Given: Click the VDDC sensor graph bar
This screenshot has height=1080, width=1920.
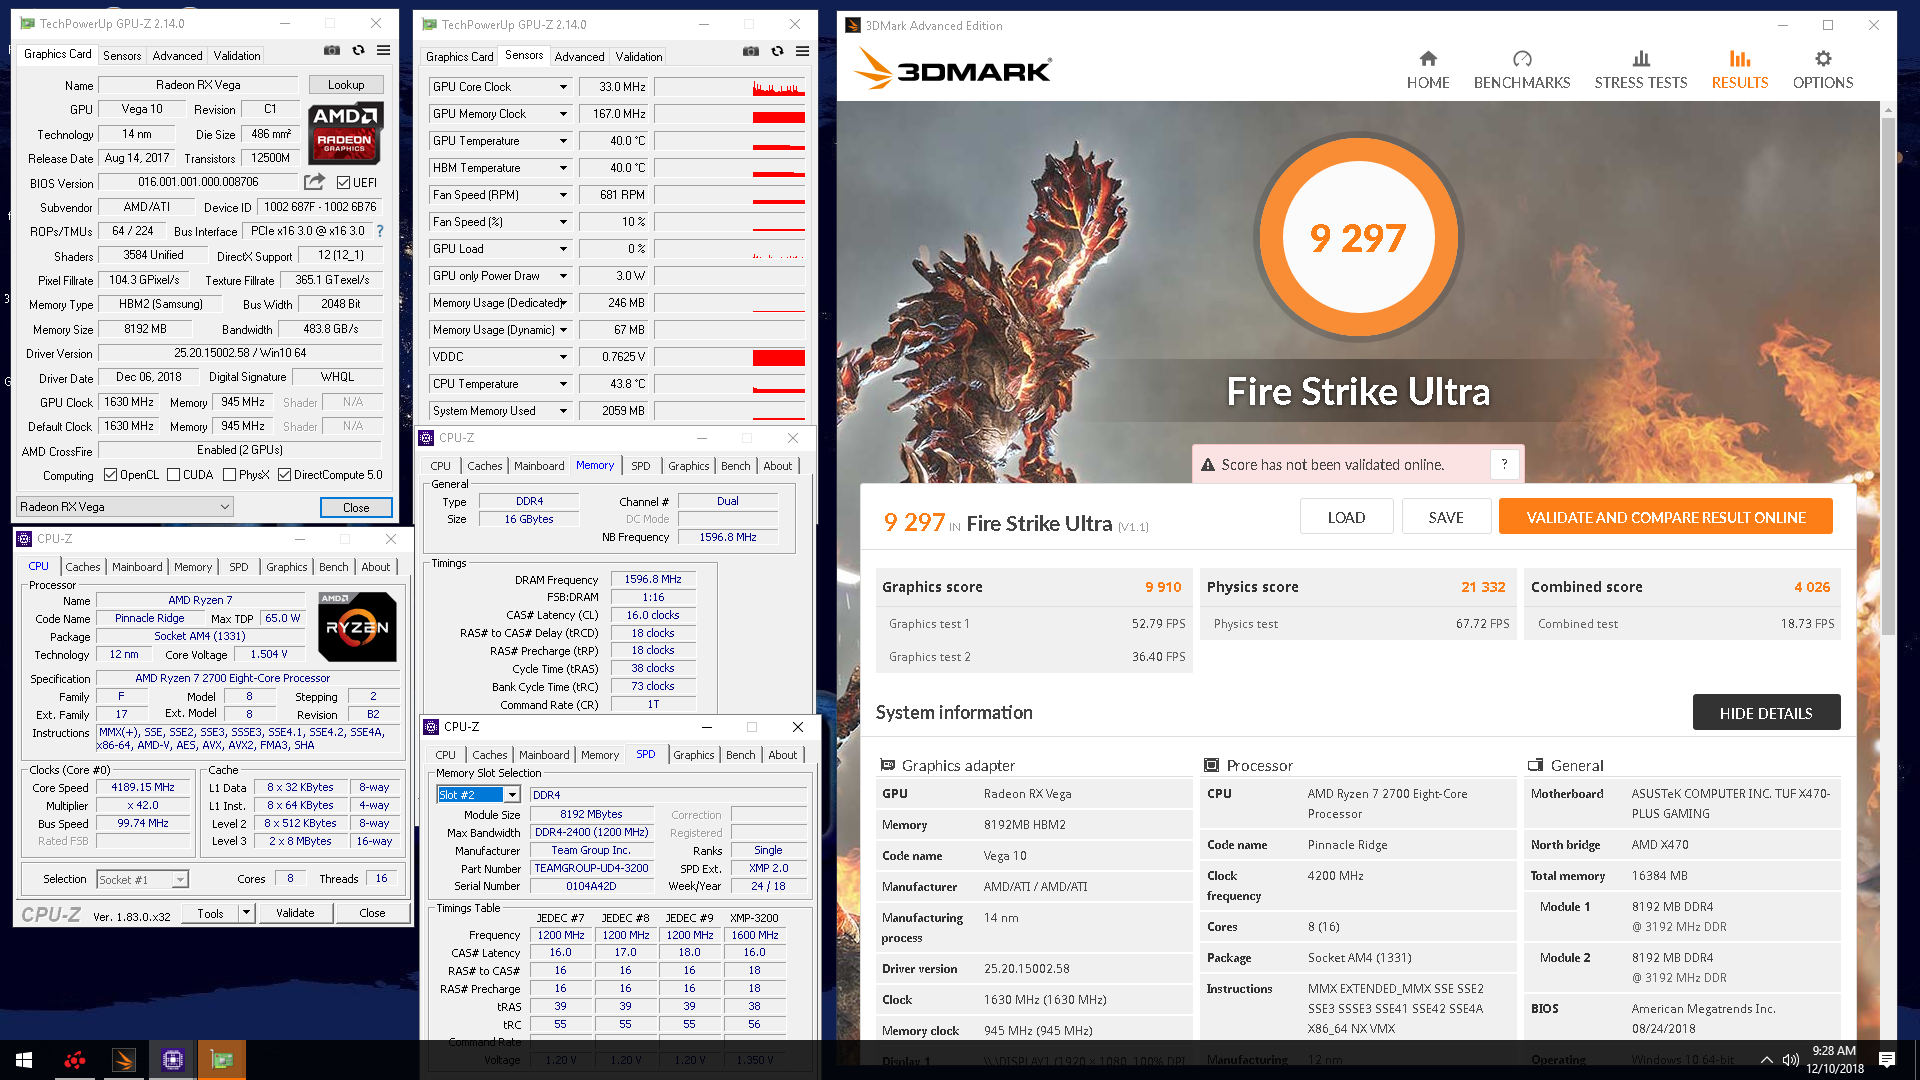Looking at the screenshot, I should [x=729, y=357].
